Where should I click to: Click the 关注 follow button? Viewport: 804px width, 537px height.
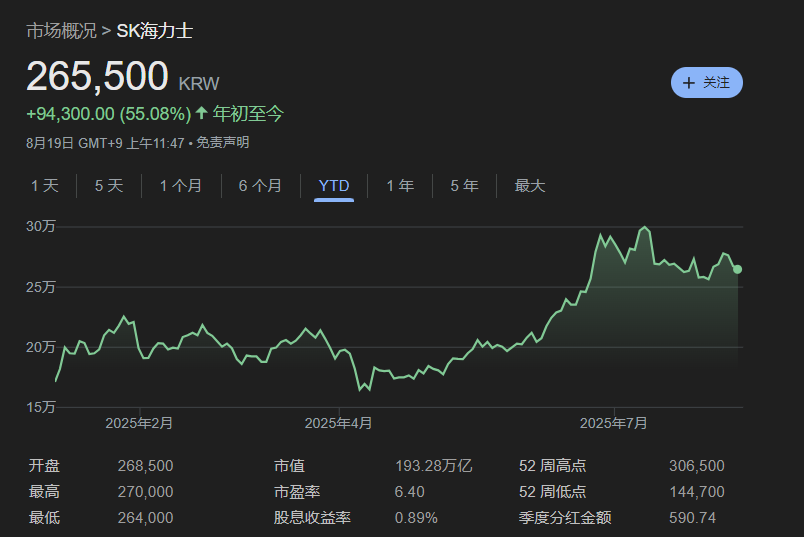(707, 83)
